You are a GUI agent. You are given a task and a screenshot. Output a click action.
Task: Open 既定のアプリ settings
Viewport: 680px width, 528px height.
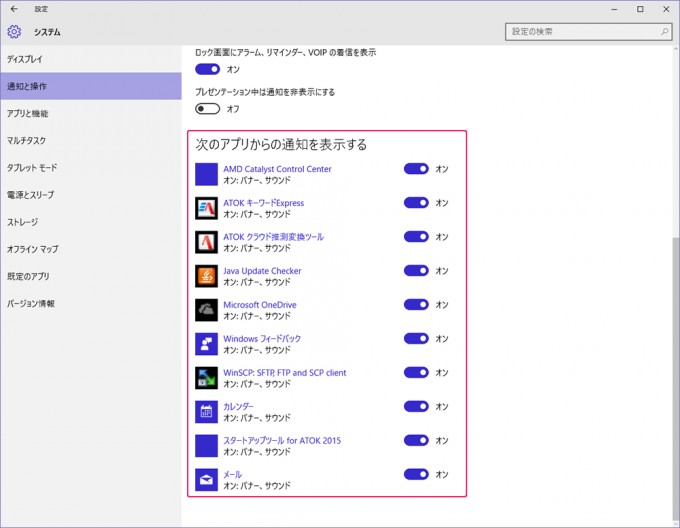(91, 276)
